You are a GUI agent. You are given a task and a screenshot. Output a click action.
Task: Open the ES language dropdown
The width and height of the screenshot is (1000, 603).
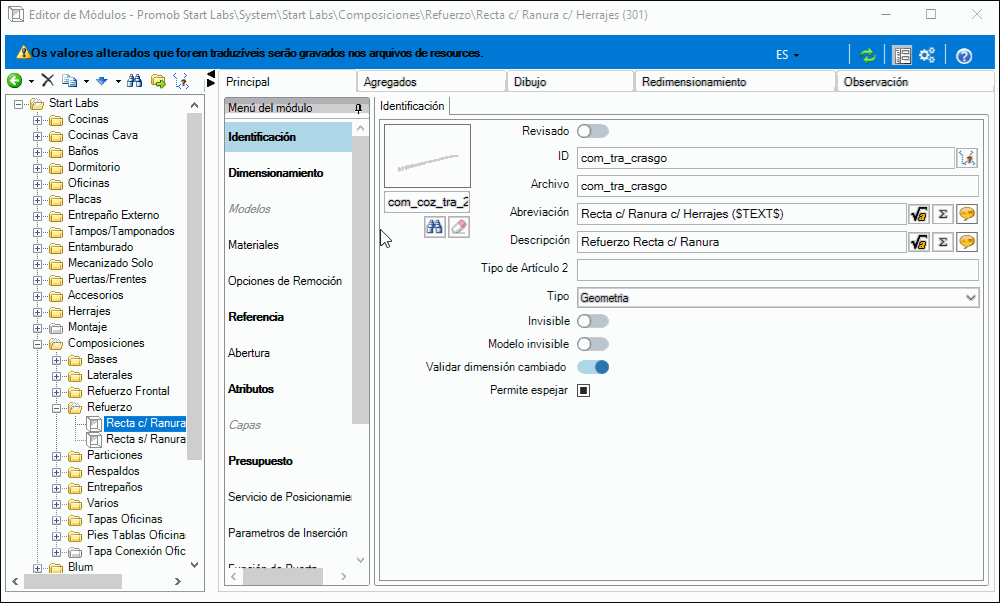coord(787,55)
